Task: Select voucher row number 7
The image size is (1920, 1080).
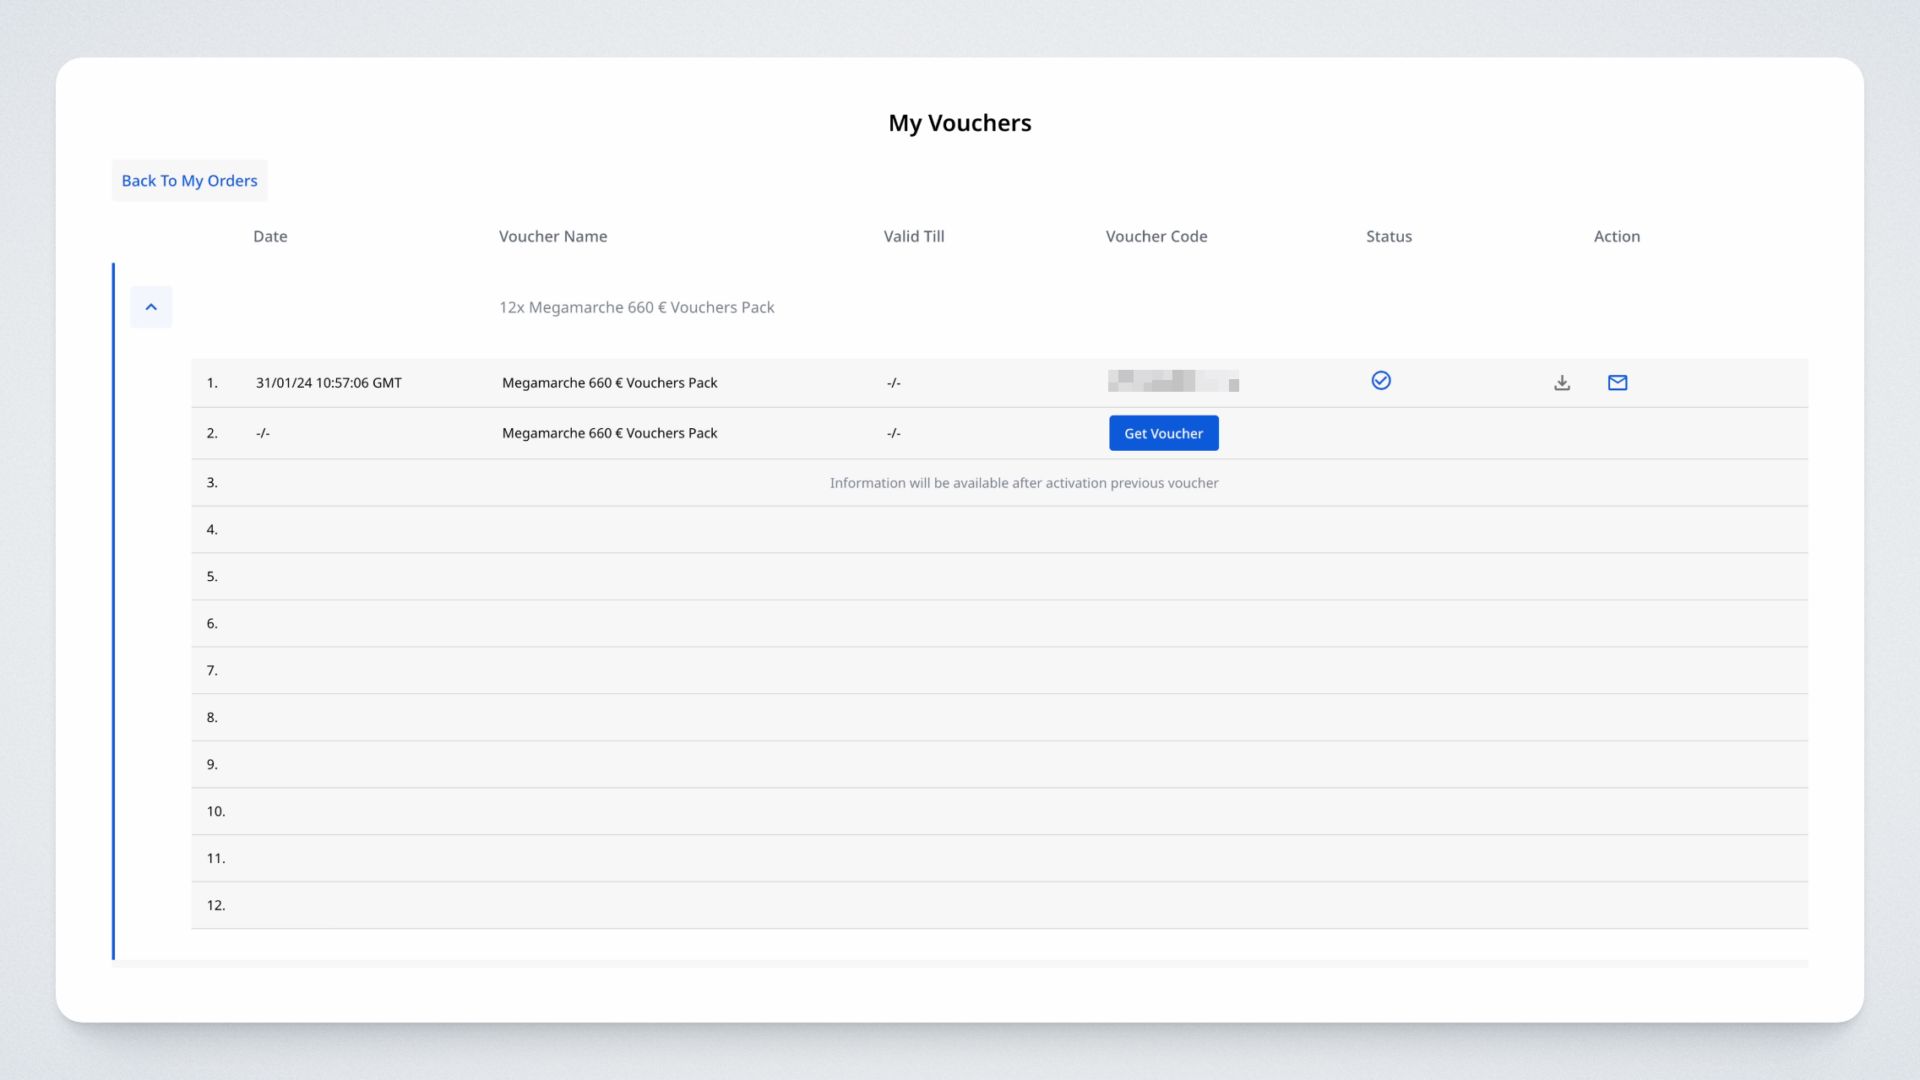Action: pyautogui.click(x=212, y=671)
